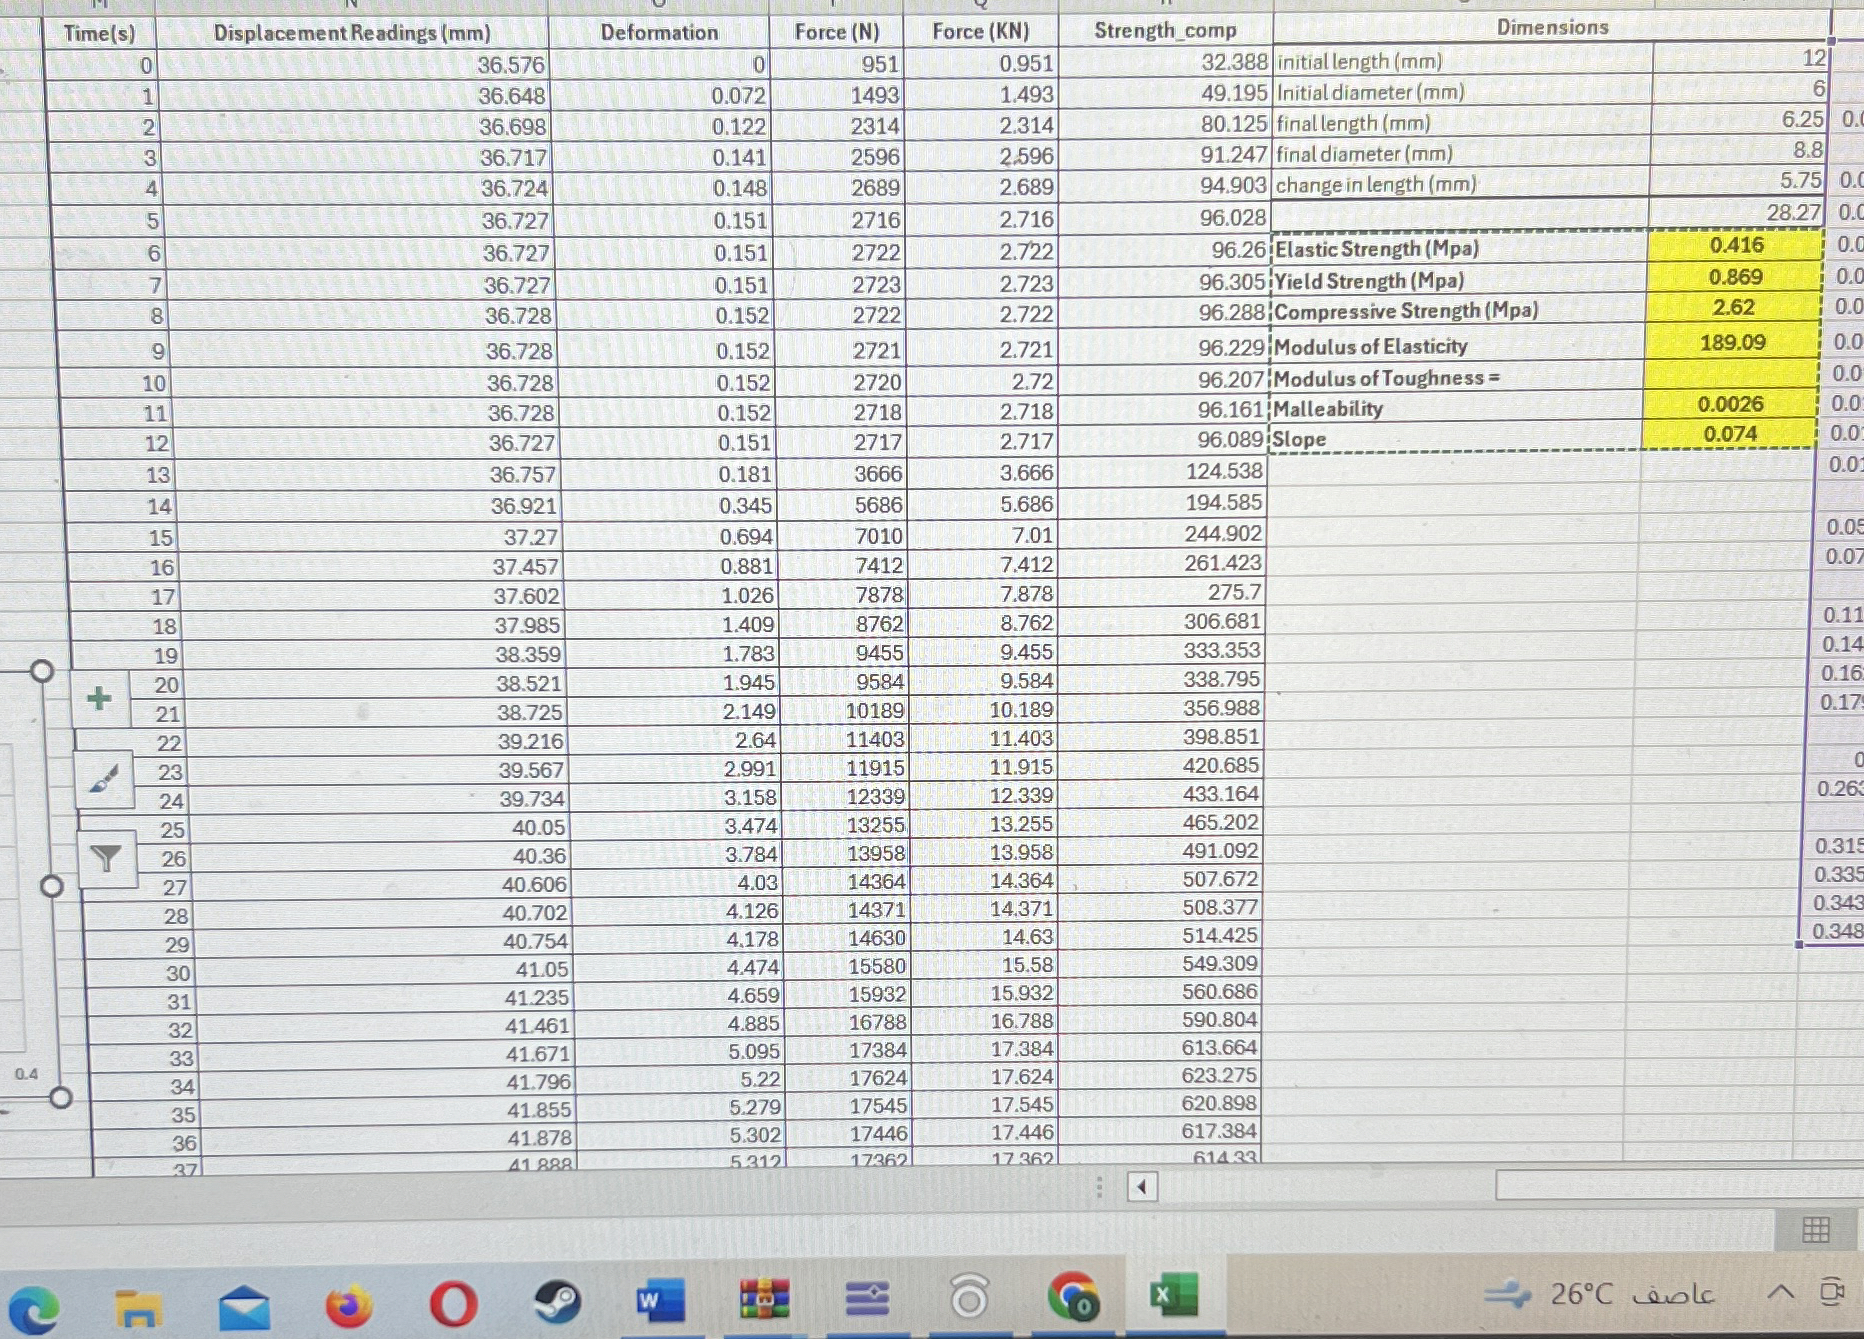
Task: Expand the hidden system tray icons chevron
Action: [x=1781, y=1292]
